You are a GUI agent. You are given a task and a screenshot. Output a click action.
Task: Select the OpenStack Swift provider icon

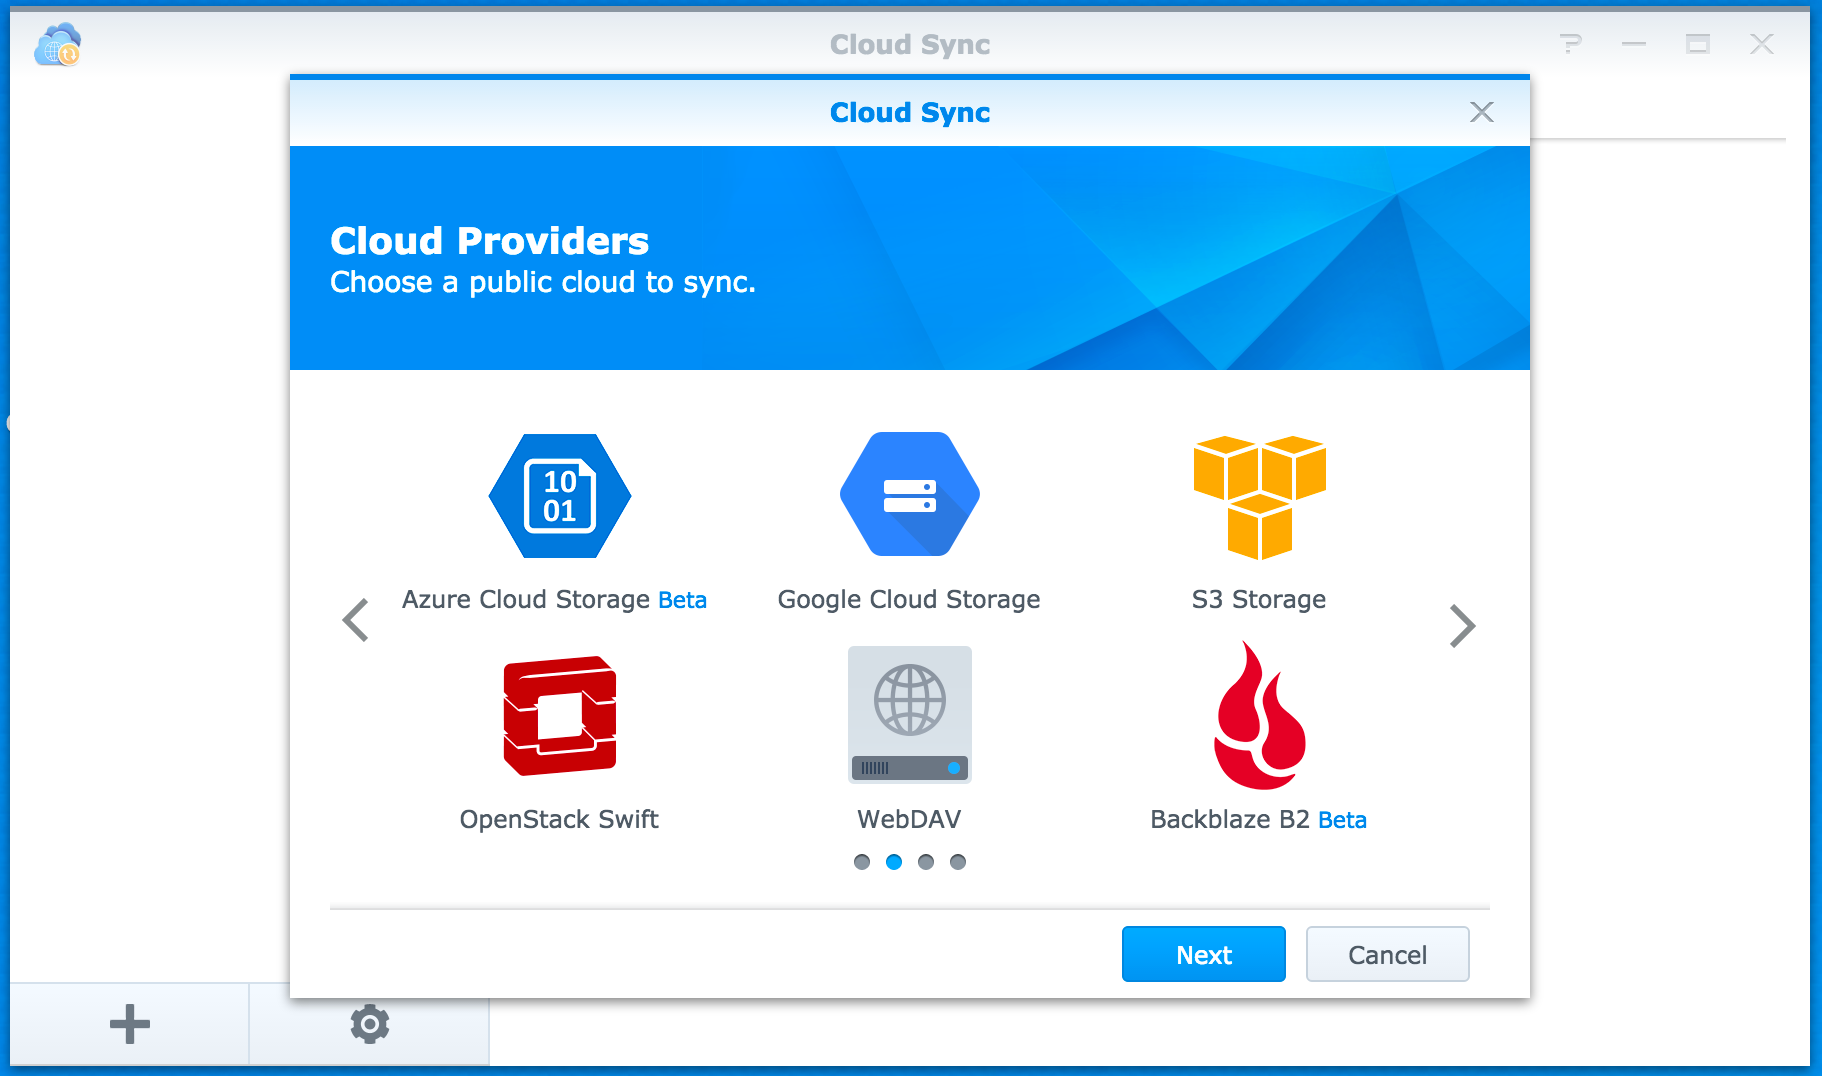pyautogui.click(x=560, y=716)
